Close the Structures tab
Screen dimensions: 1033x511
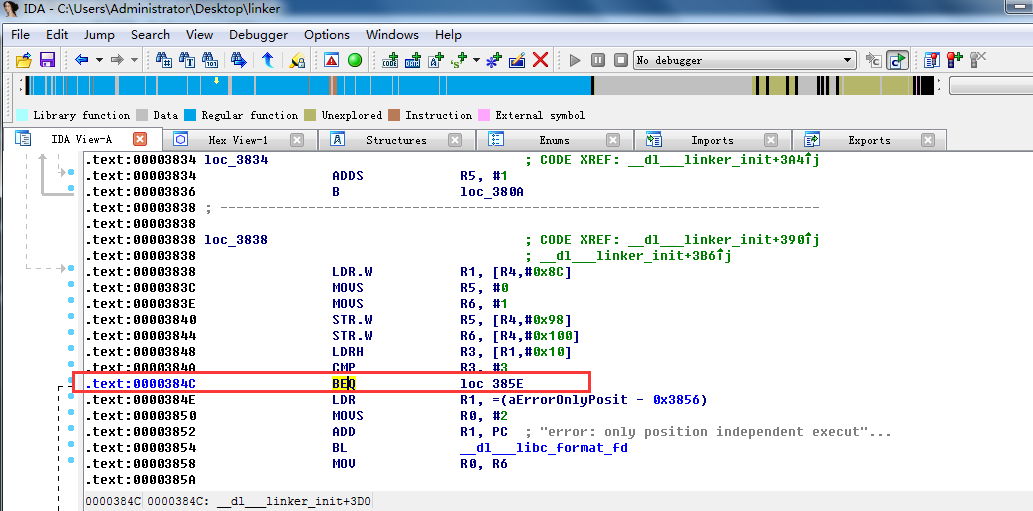coord(455,140)
